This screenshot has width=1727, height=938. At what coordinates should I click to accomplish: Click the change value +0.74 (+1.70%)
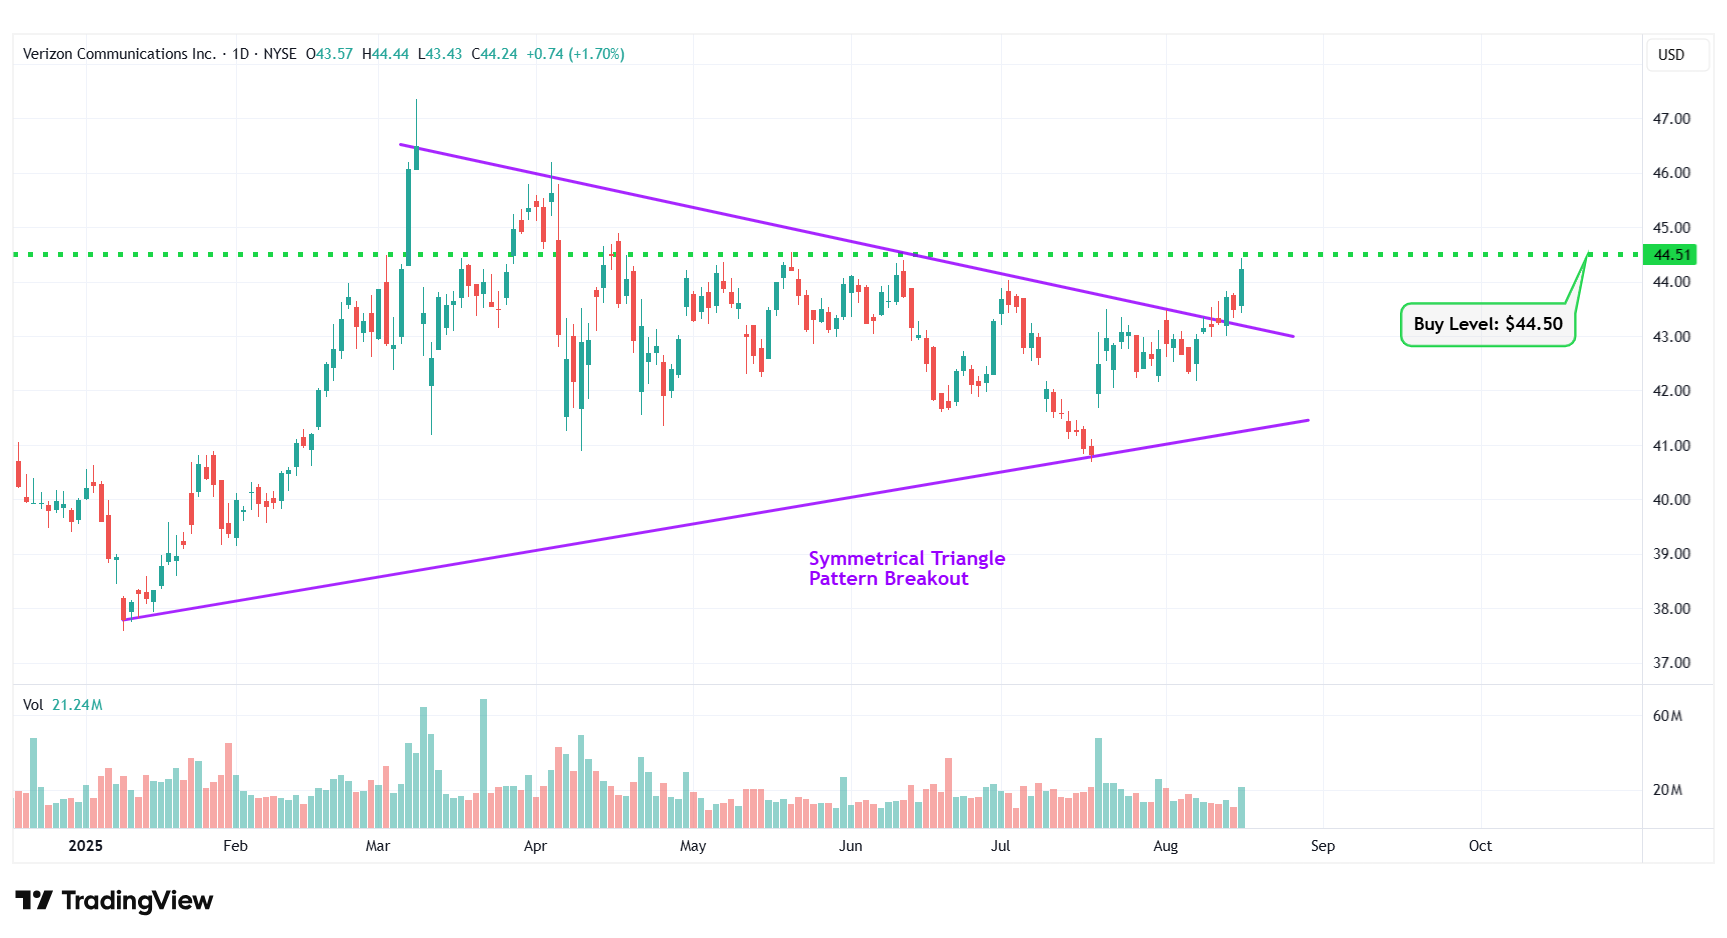coord(575,54)
